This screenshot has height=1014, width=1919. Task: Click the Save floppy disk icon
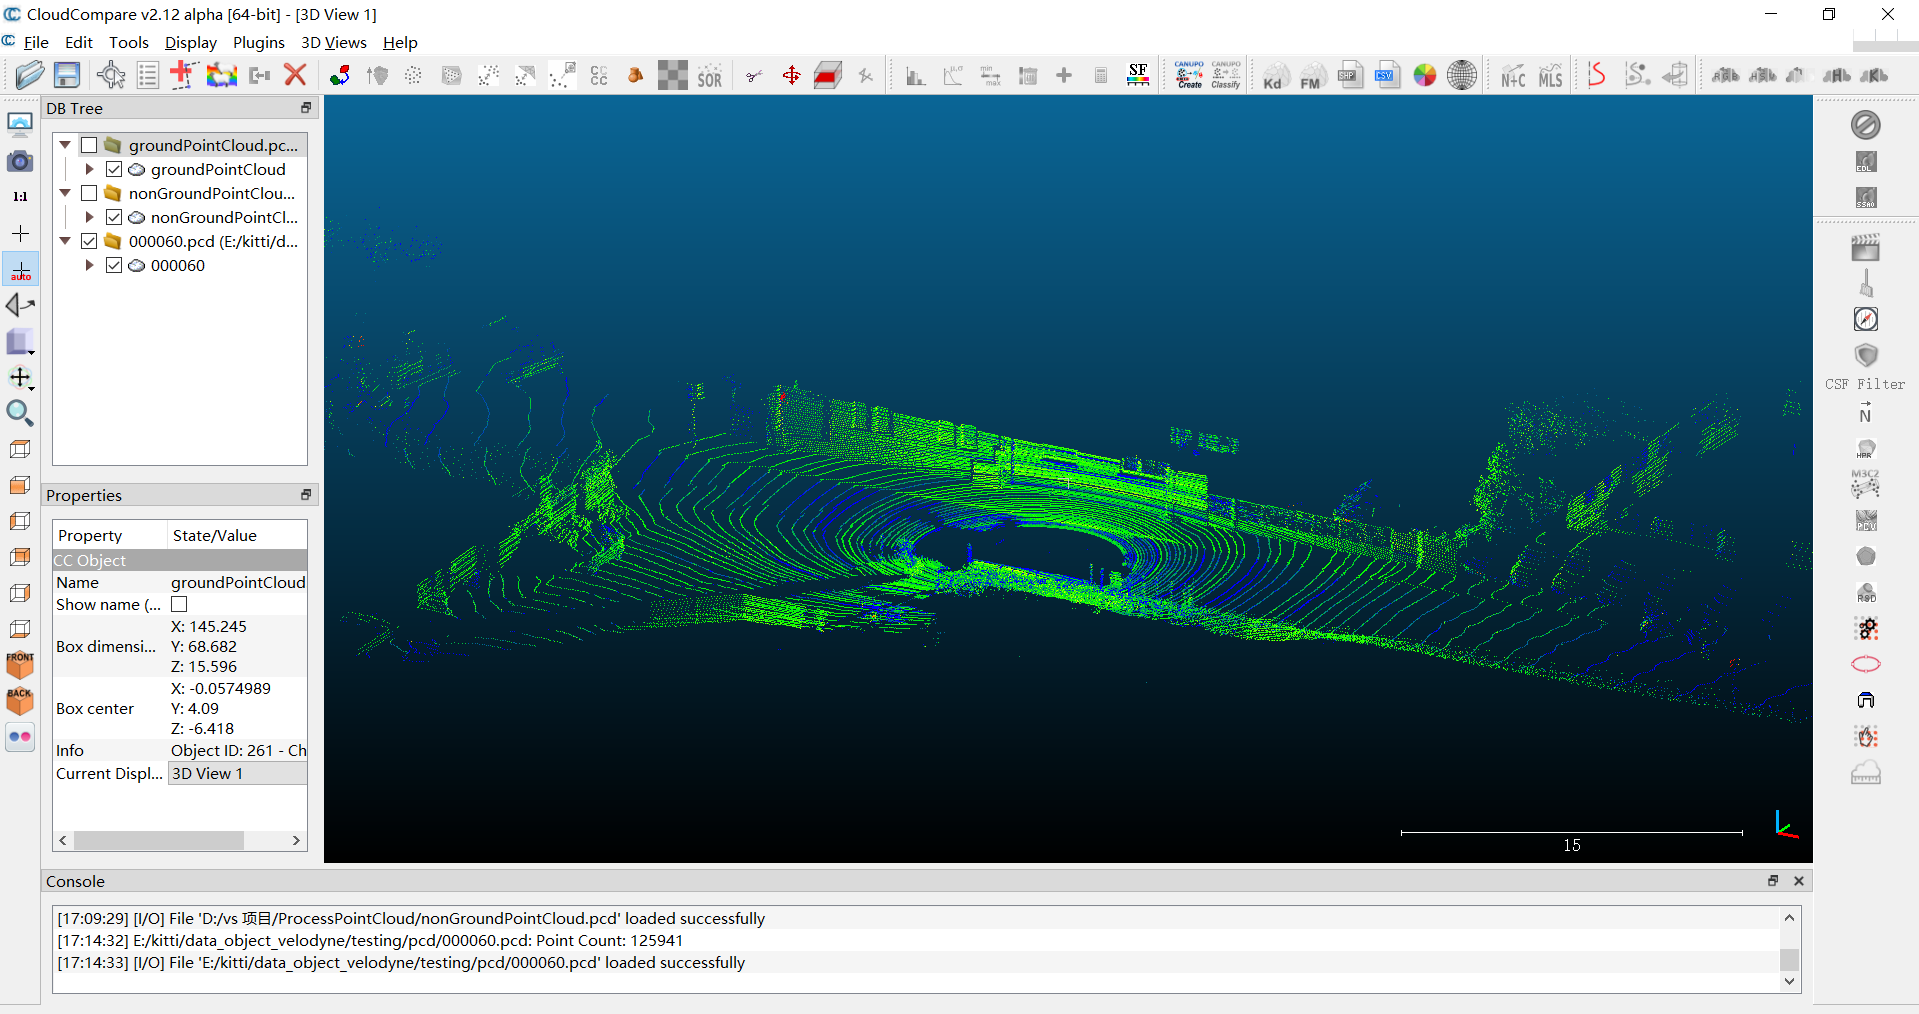[67, 75]
